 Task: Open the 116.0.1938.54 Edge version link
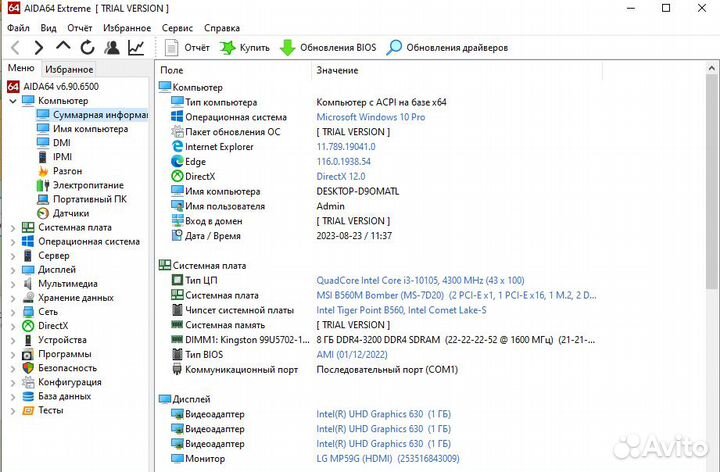coord(343,162)
